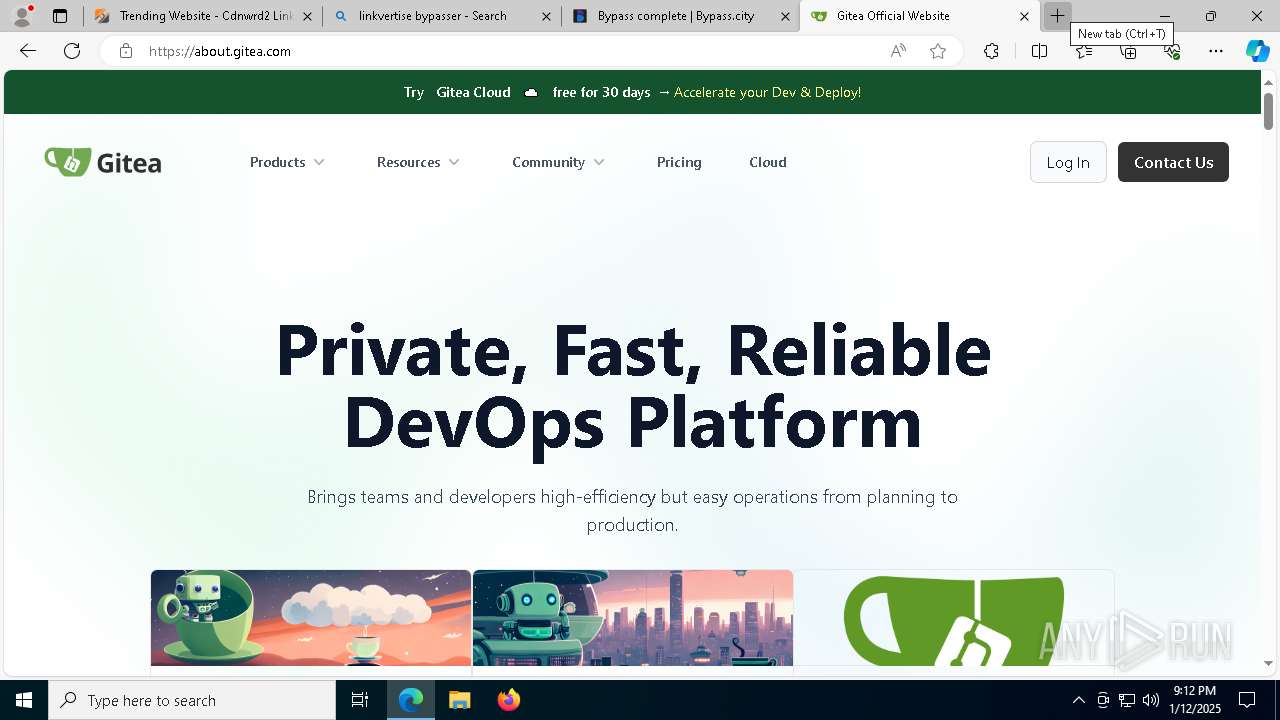Screen dimensions: 1280x720
Task: Open the robot in teacup thumbnail
Action: click(x=311, y=618)
